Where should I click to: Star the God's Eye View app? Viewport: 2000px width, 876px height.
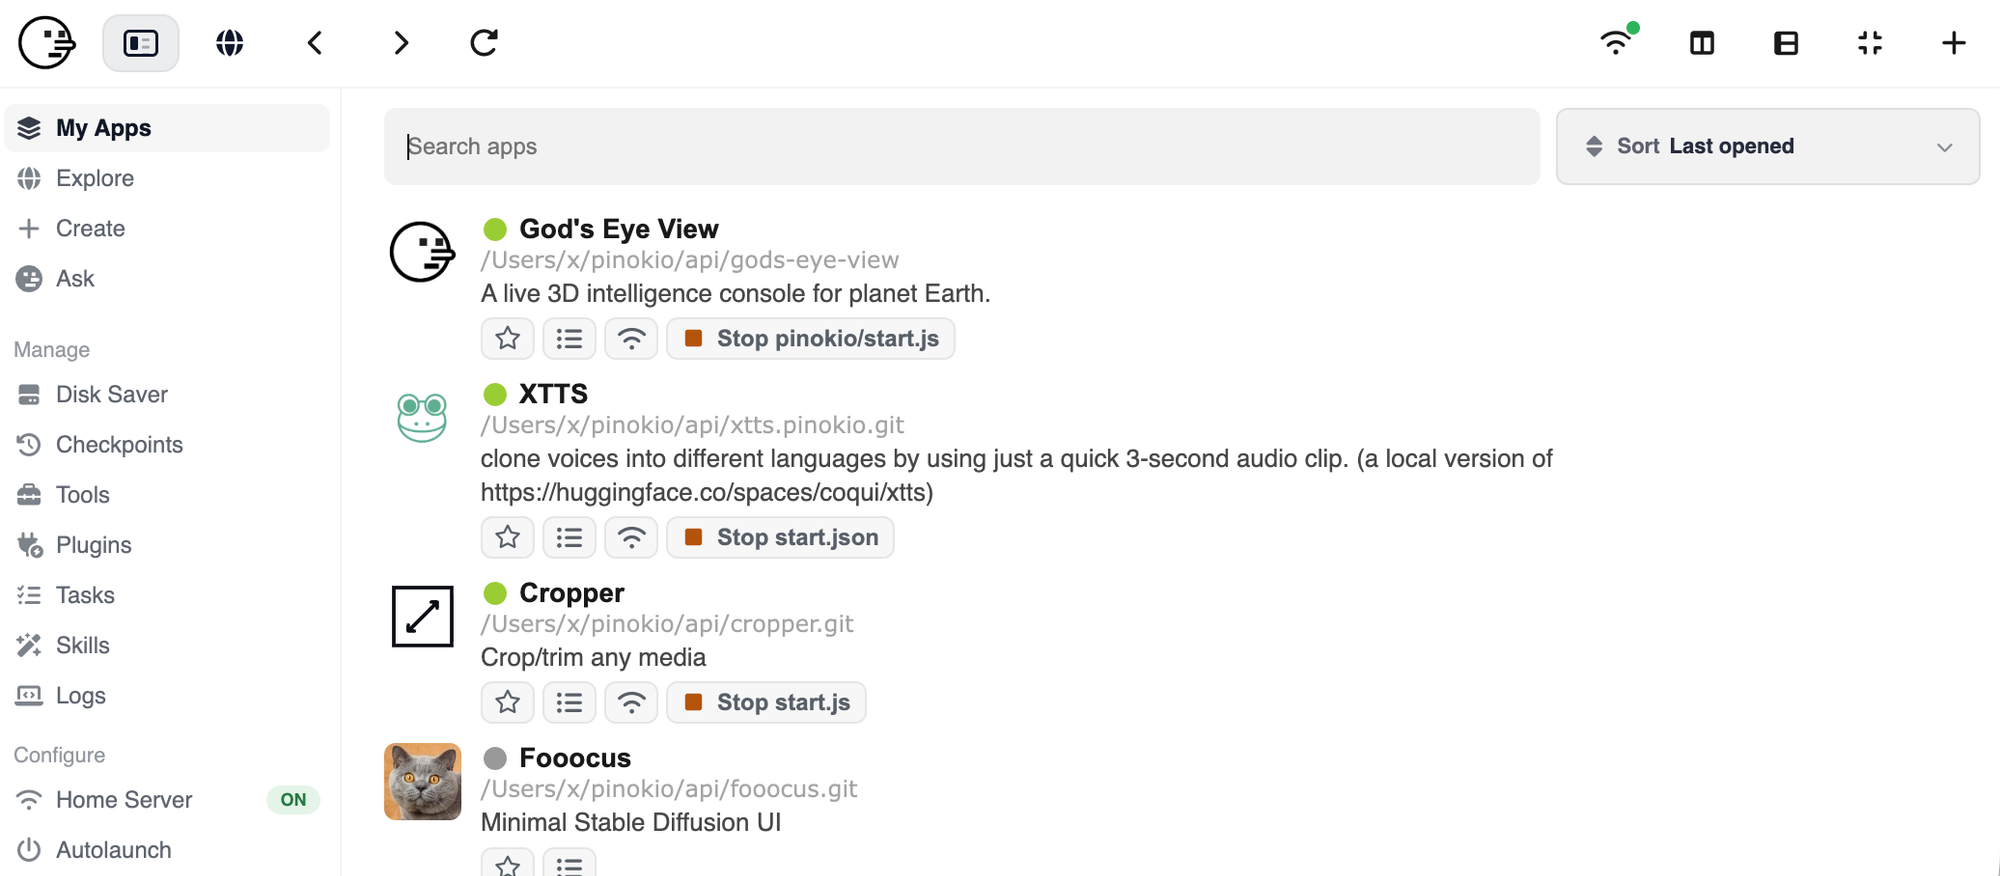point(508,338)
